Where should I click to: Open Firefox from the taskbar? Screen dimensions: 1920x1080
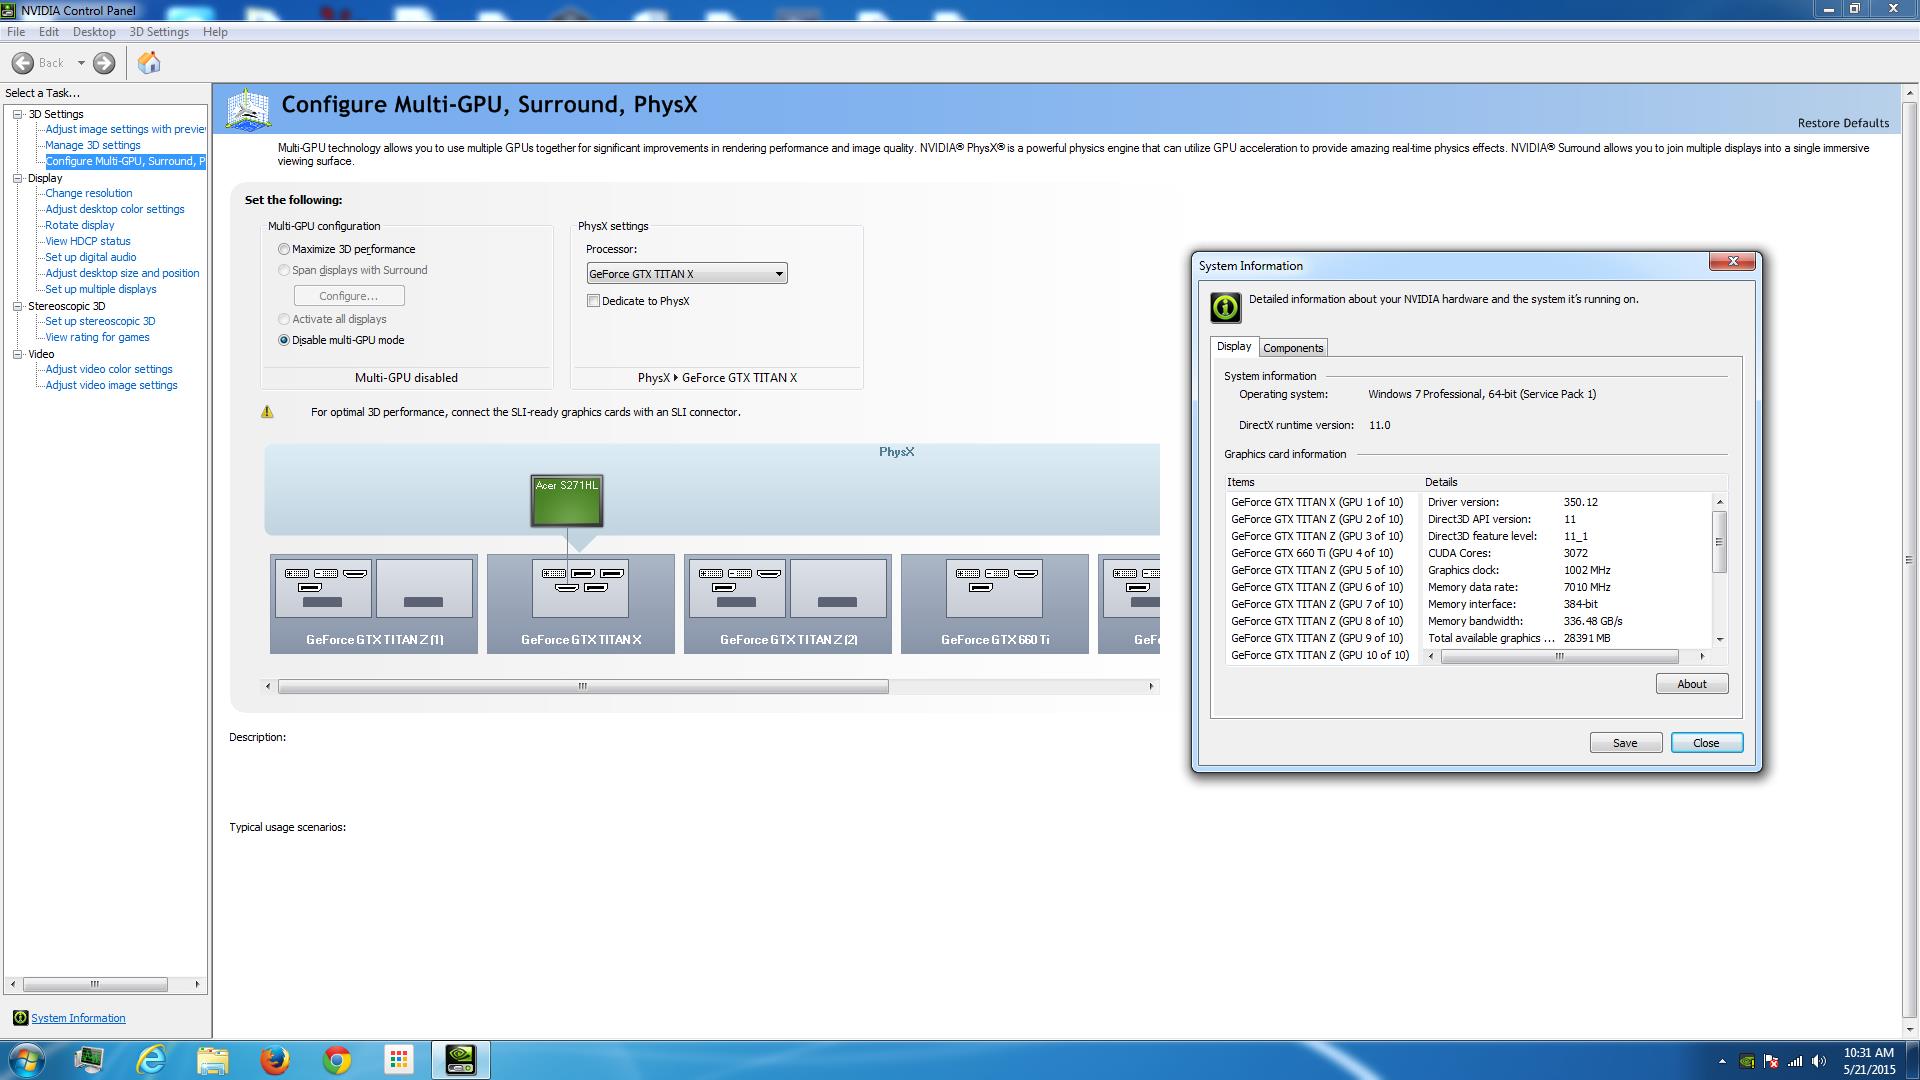(275, 1060)
